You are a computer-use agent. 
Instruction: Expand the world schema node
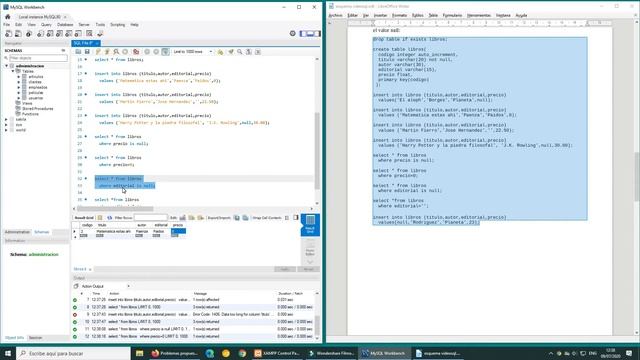click(7, 130)
